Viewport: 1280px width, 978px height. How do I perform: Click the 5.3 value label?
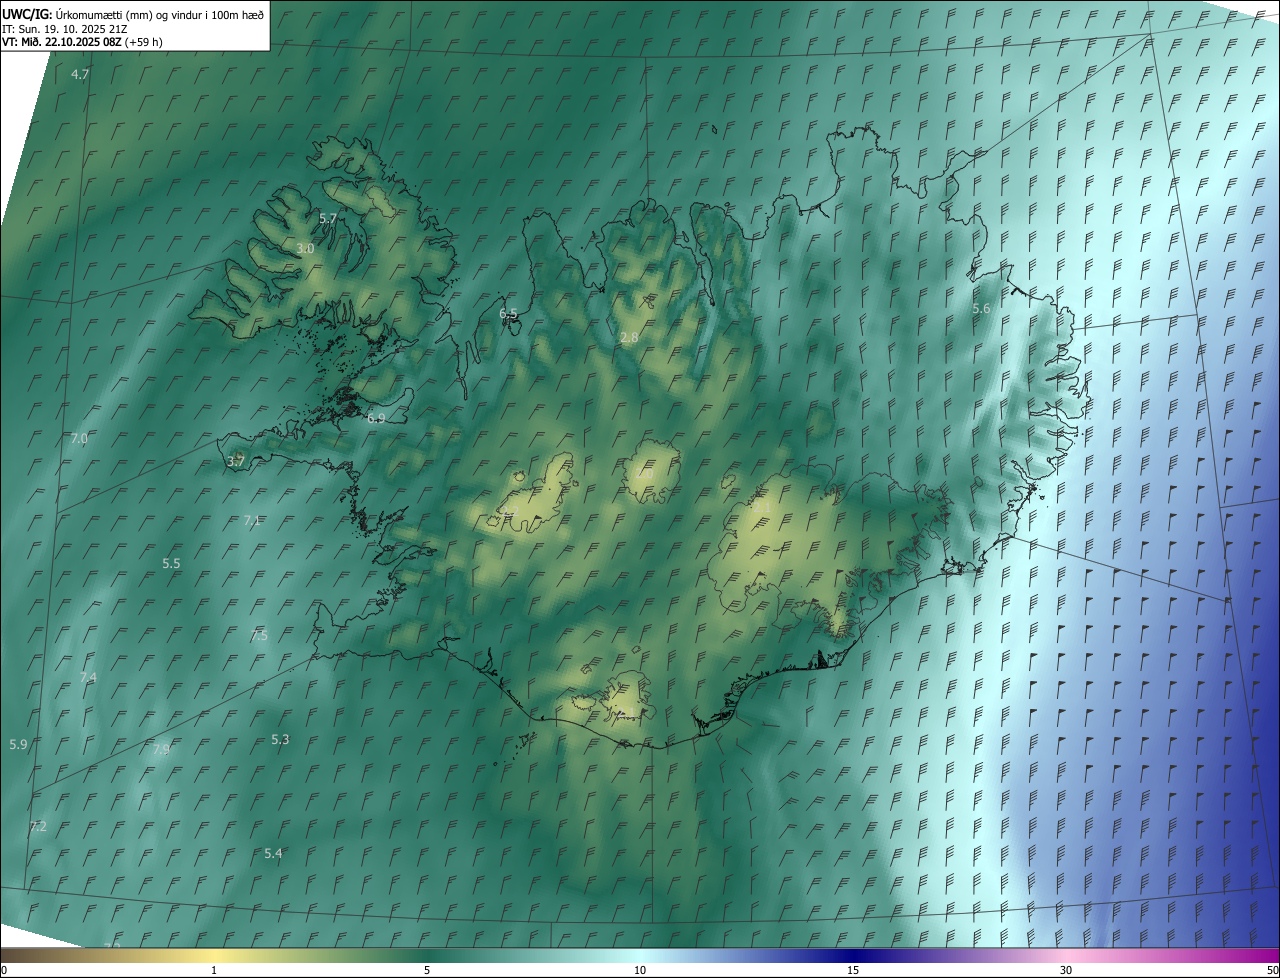click(x=280, y=740)
